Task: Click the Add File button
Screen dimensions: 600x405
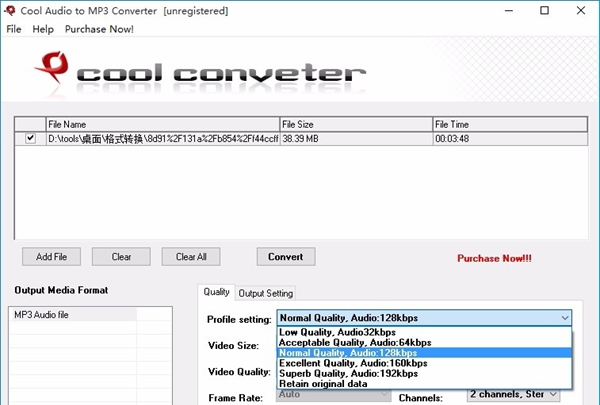Action: 51,256
